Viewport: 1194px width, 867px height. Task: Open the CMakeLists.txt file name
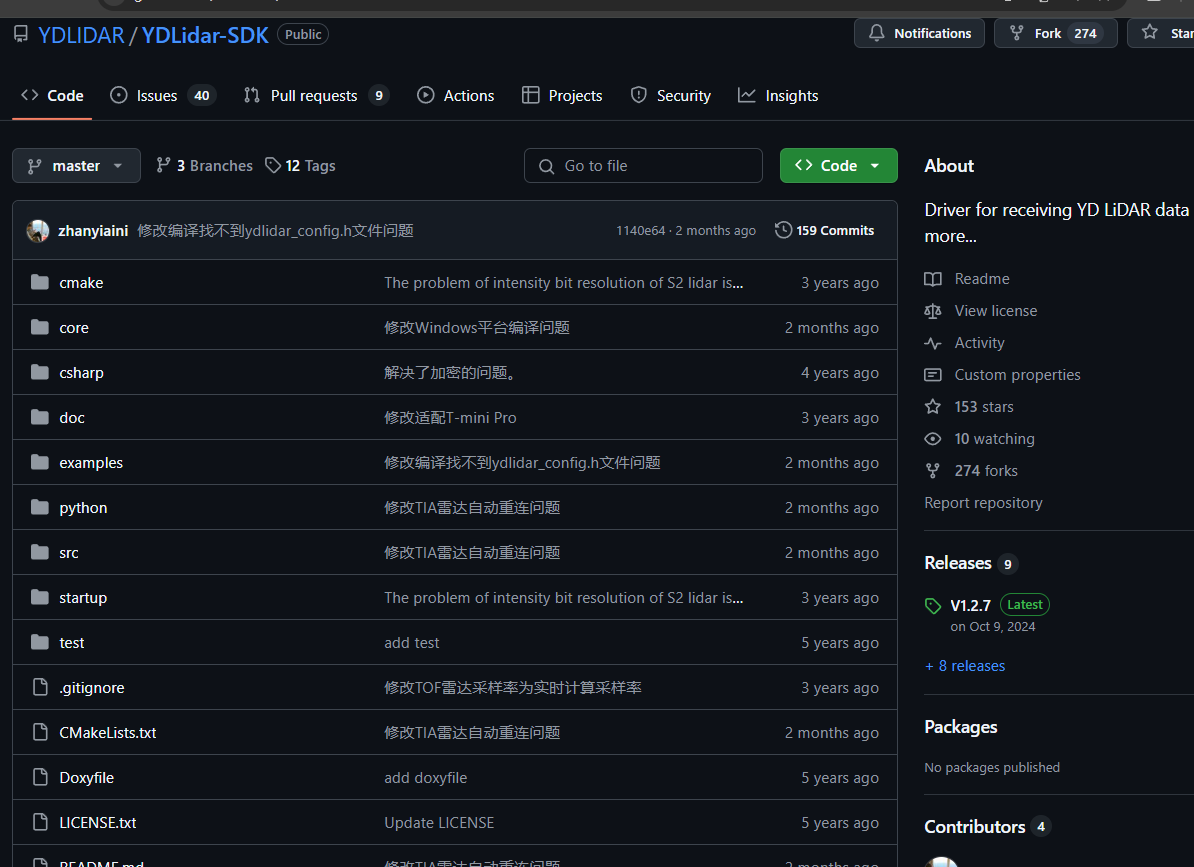(x=107, y=732)
